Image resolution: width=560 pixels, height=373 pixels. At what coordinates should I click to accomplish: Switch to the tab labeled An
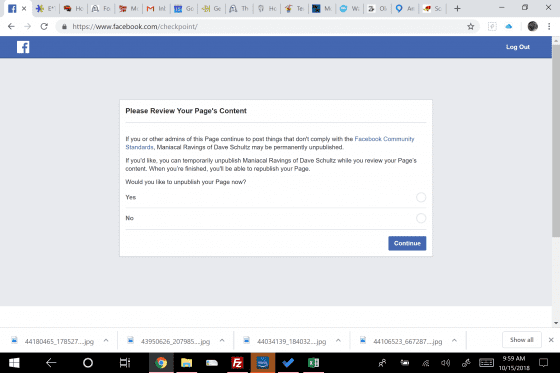405,9
